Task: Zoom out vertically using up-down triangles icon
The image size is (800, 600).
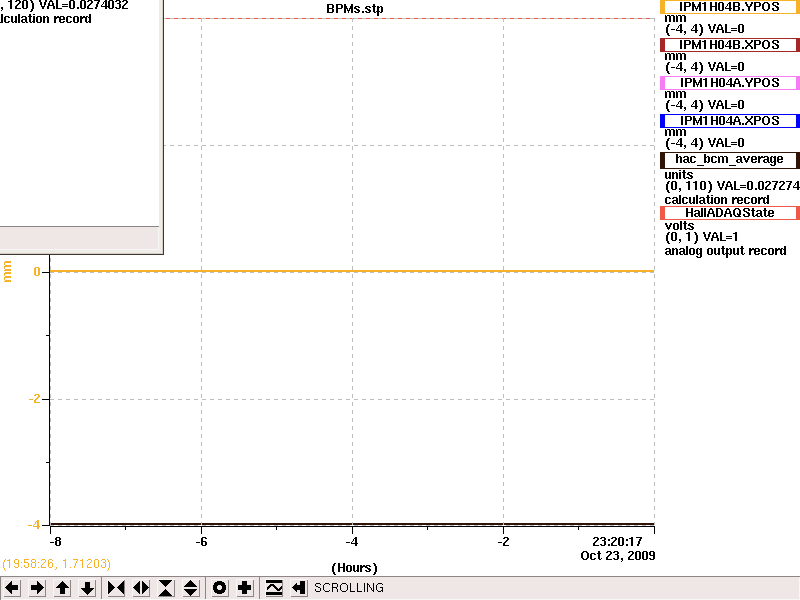Action: click(190, 588)
